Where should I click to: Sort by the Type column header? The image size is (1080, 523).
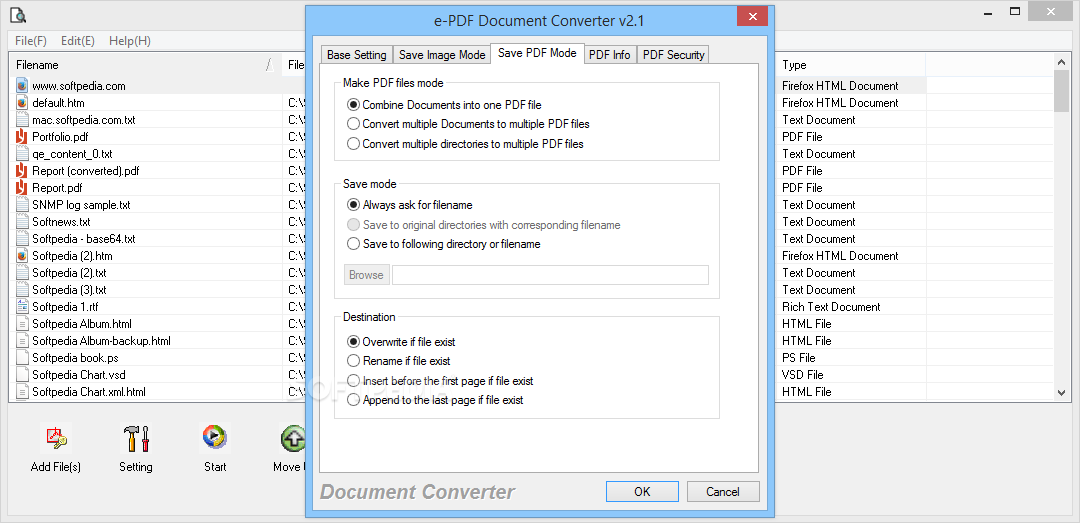point(851,65)
